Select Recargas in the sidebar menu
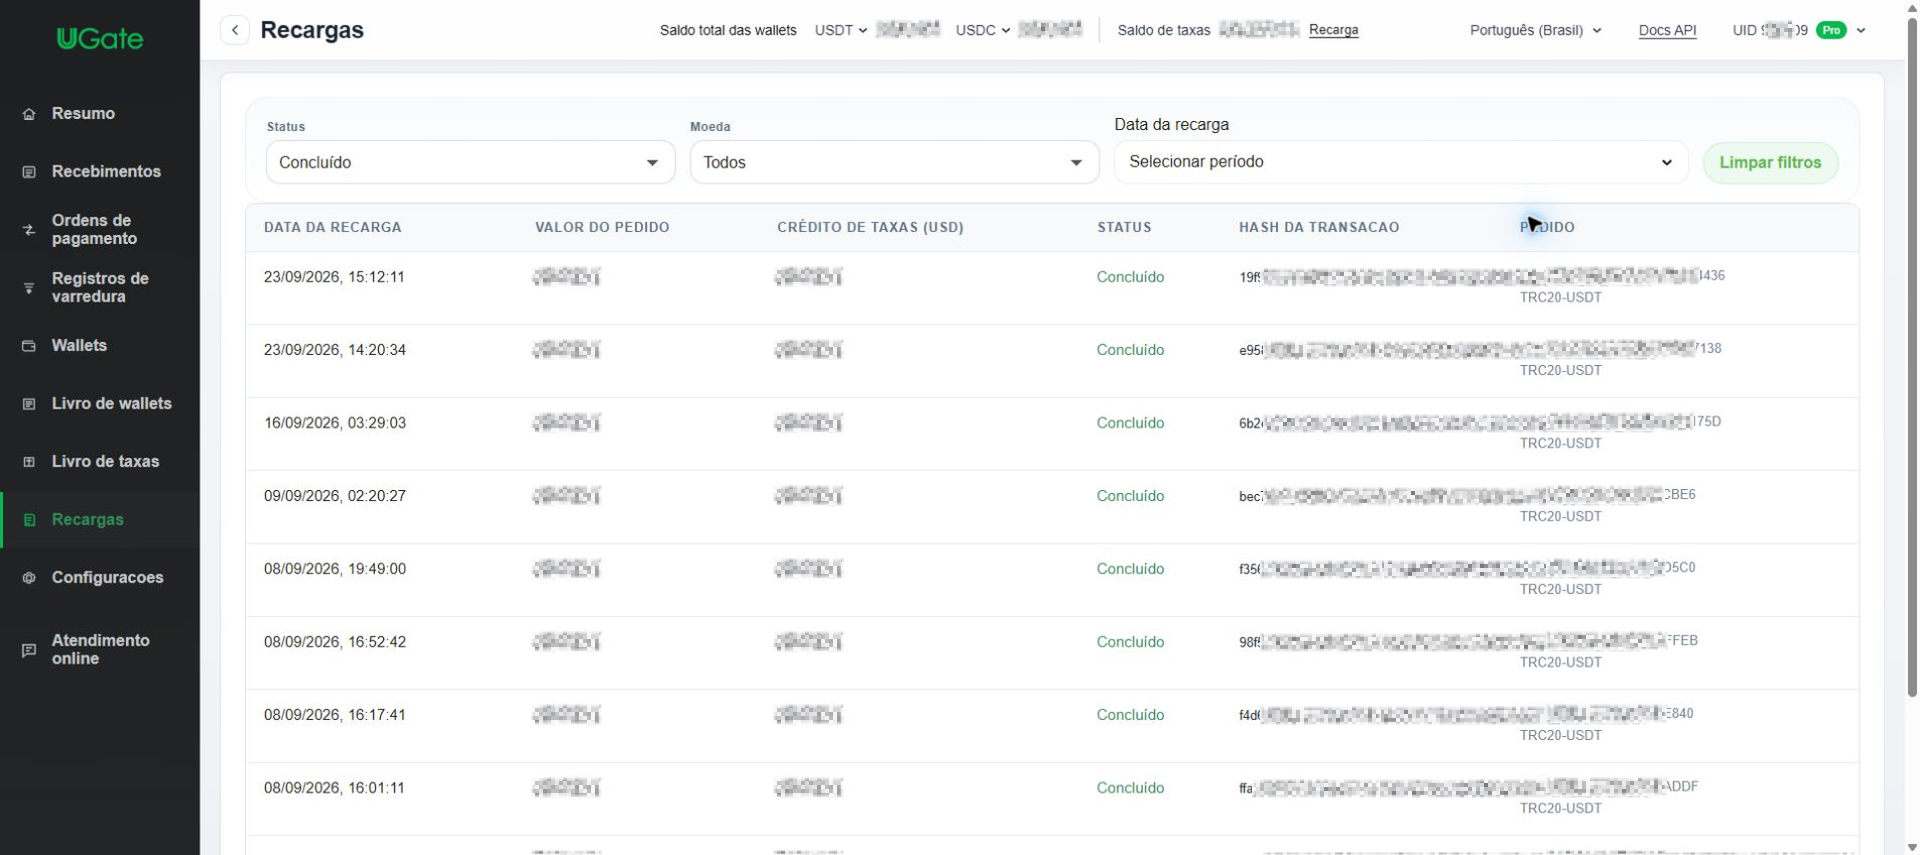The width and height of the screenshot is (1920, 855). (100, 520)
